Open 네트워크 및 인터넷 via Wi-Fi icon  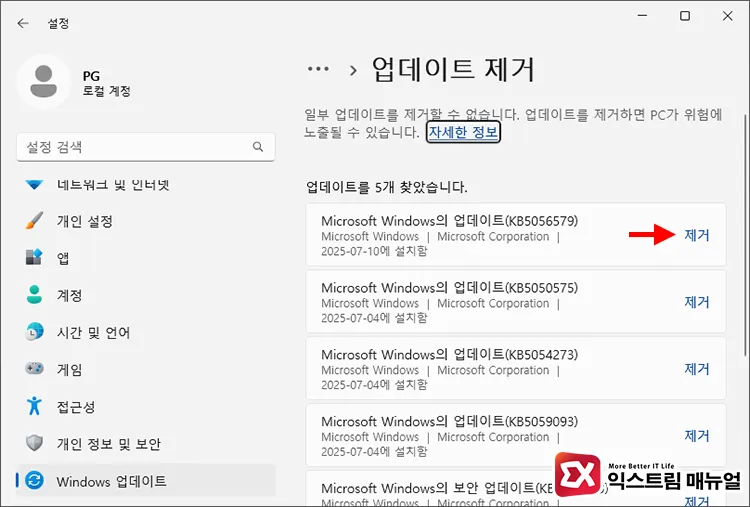coord(34,184)
